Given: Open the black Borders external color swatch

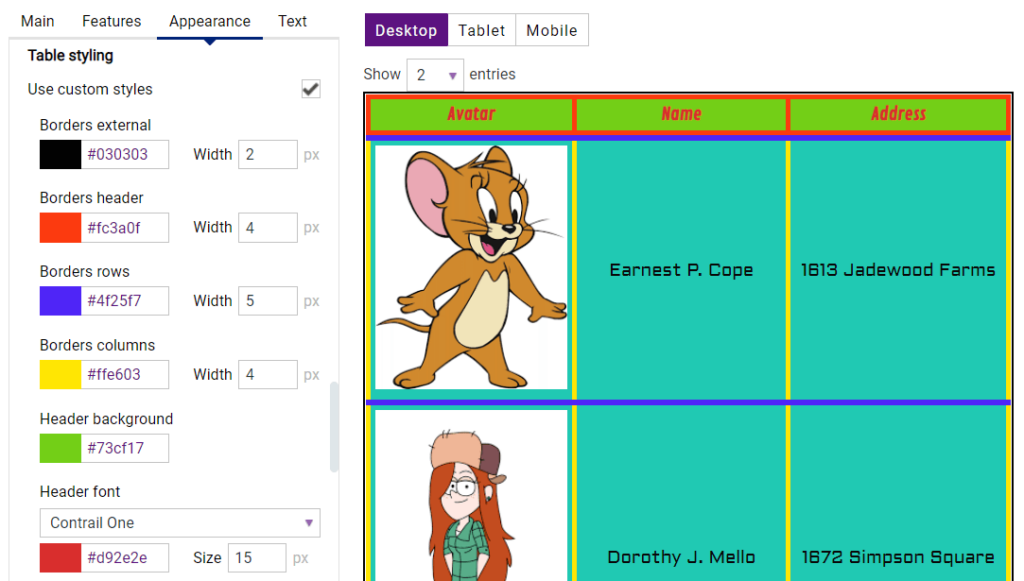Looking at the screenshot, I should click(x=60, y=155).
